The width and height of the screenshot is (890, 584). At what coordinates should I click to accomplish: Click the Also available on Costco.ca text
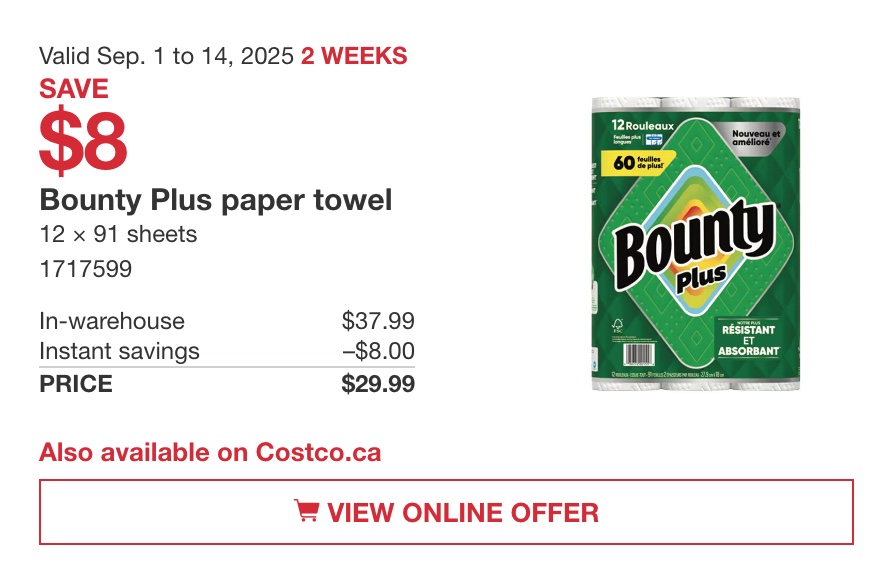[x=210, y=452]
